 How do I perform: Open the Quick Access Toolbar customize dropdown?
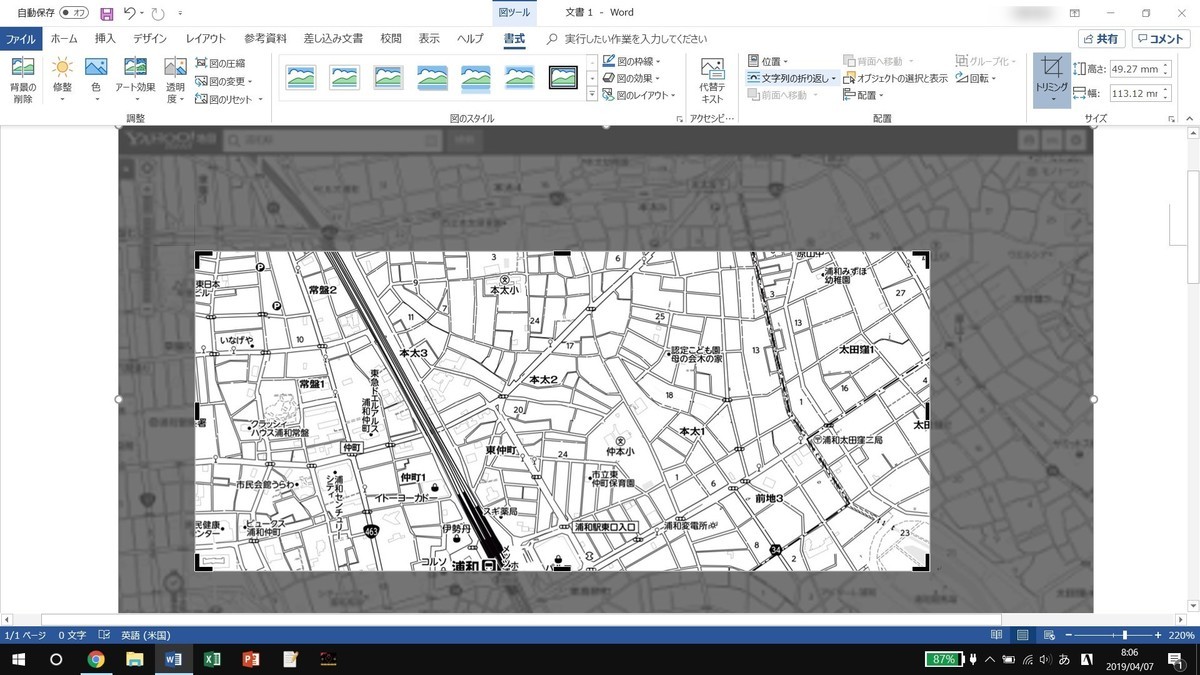[180, 14]
